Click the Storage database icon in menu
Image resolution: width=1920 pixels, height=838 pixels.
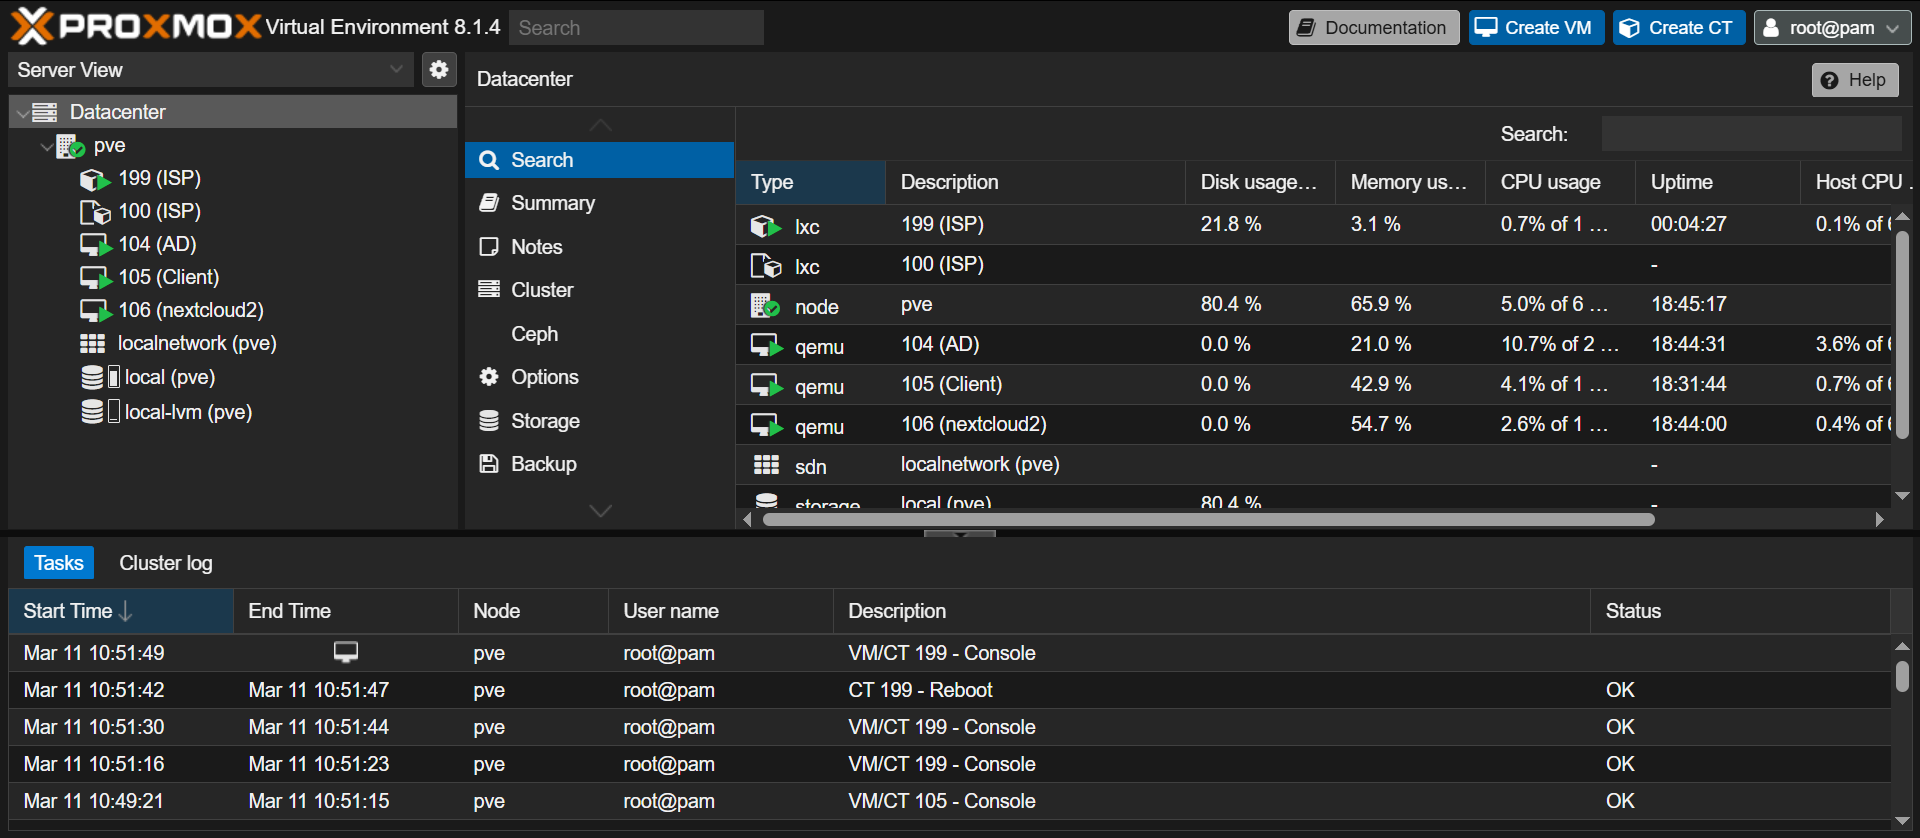tap(489, 421)
